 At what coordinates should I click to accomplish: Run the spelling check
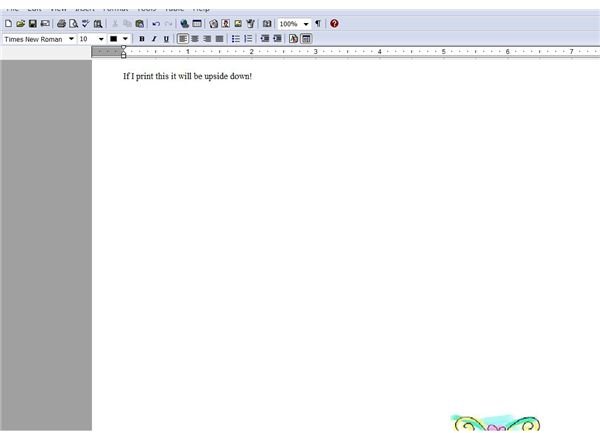tap(85, 24)
